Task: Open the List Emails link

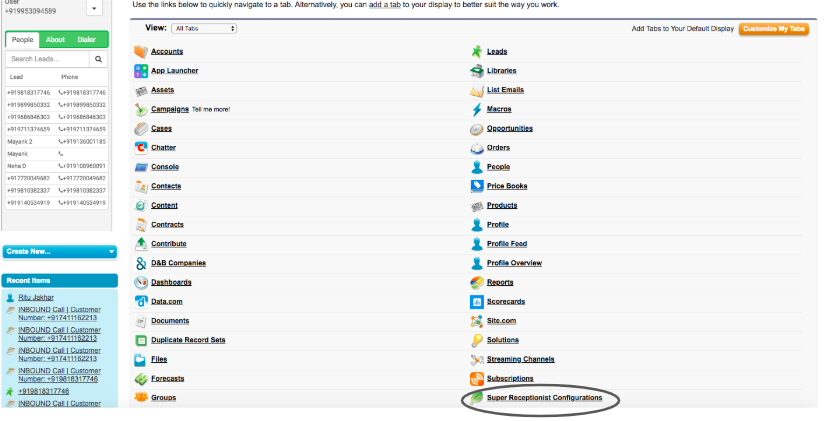Action: [x=505, y=90]
